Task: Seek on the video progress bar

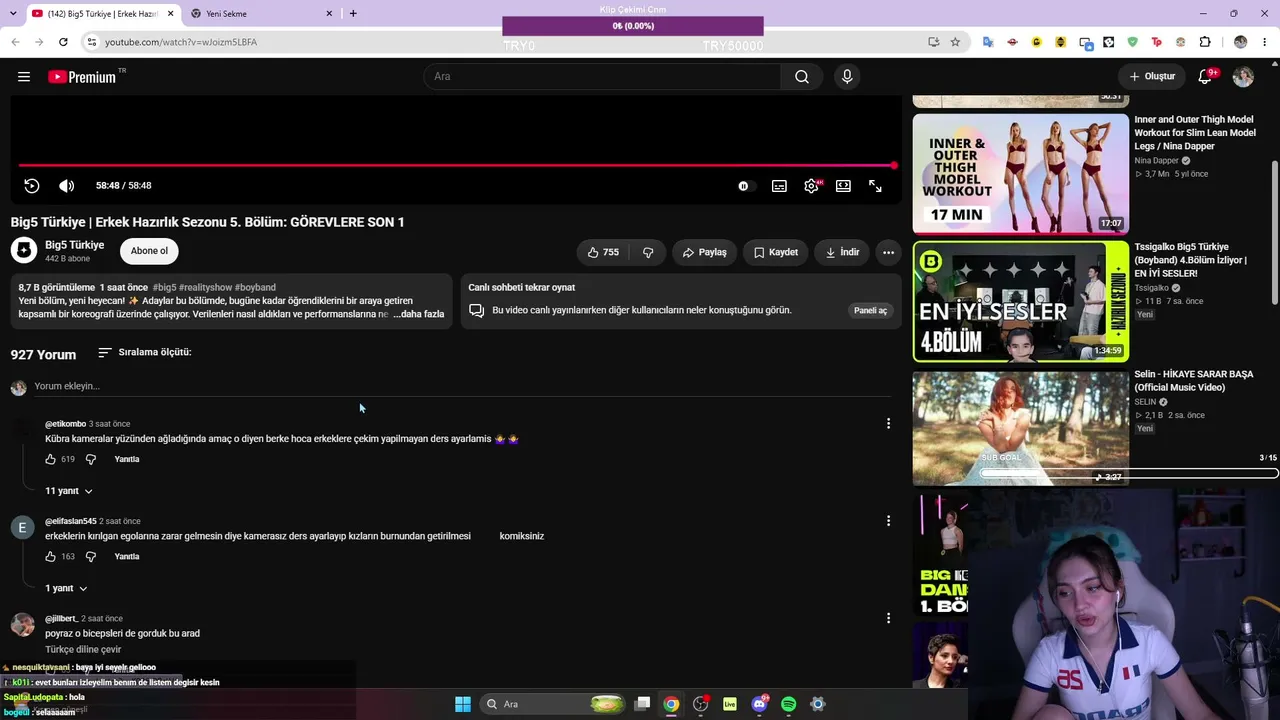Action: pyautogui.click(x=456, y=165)
